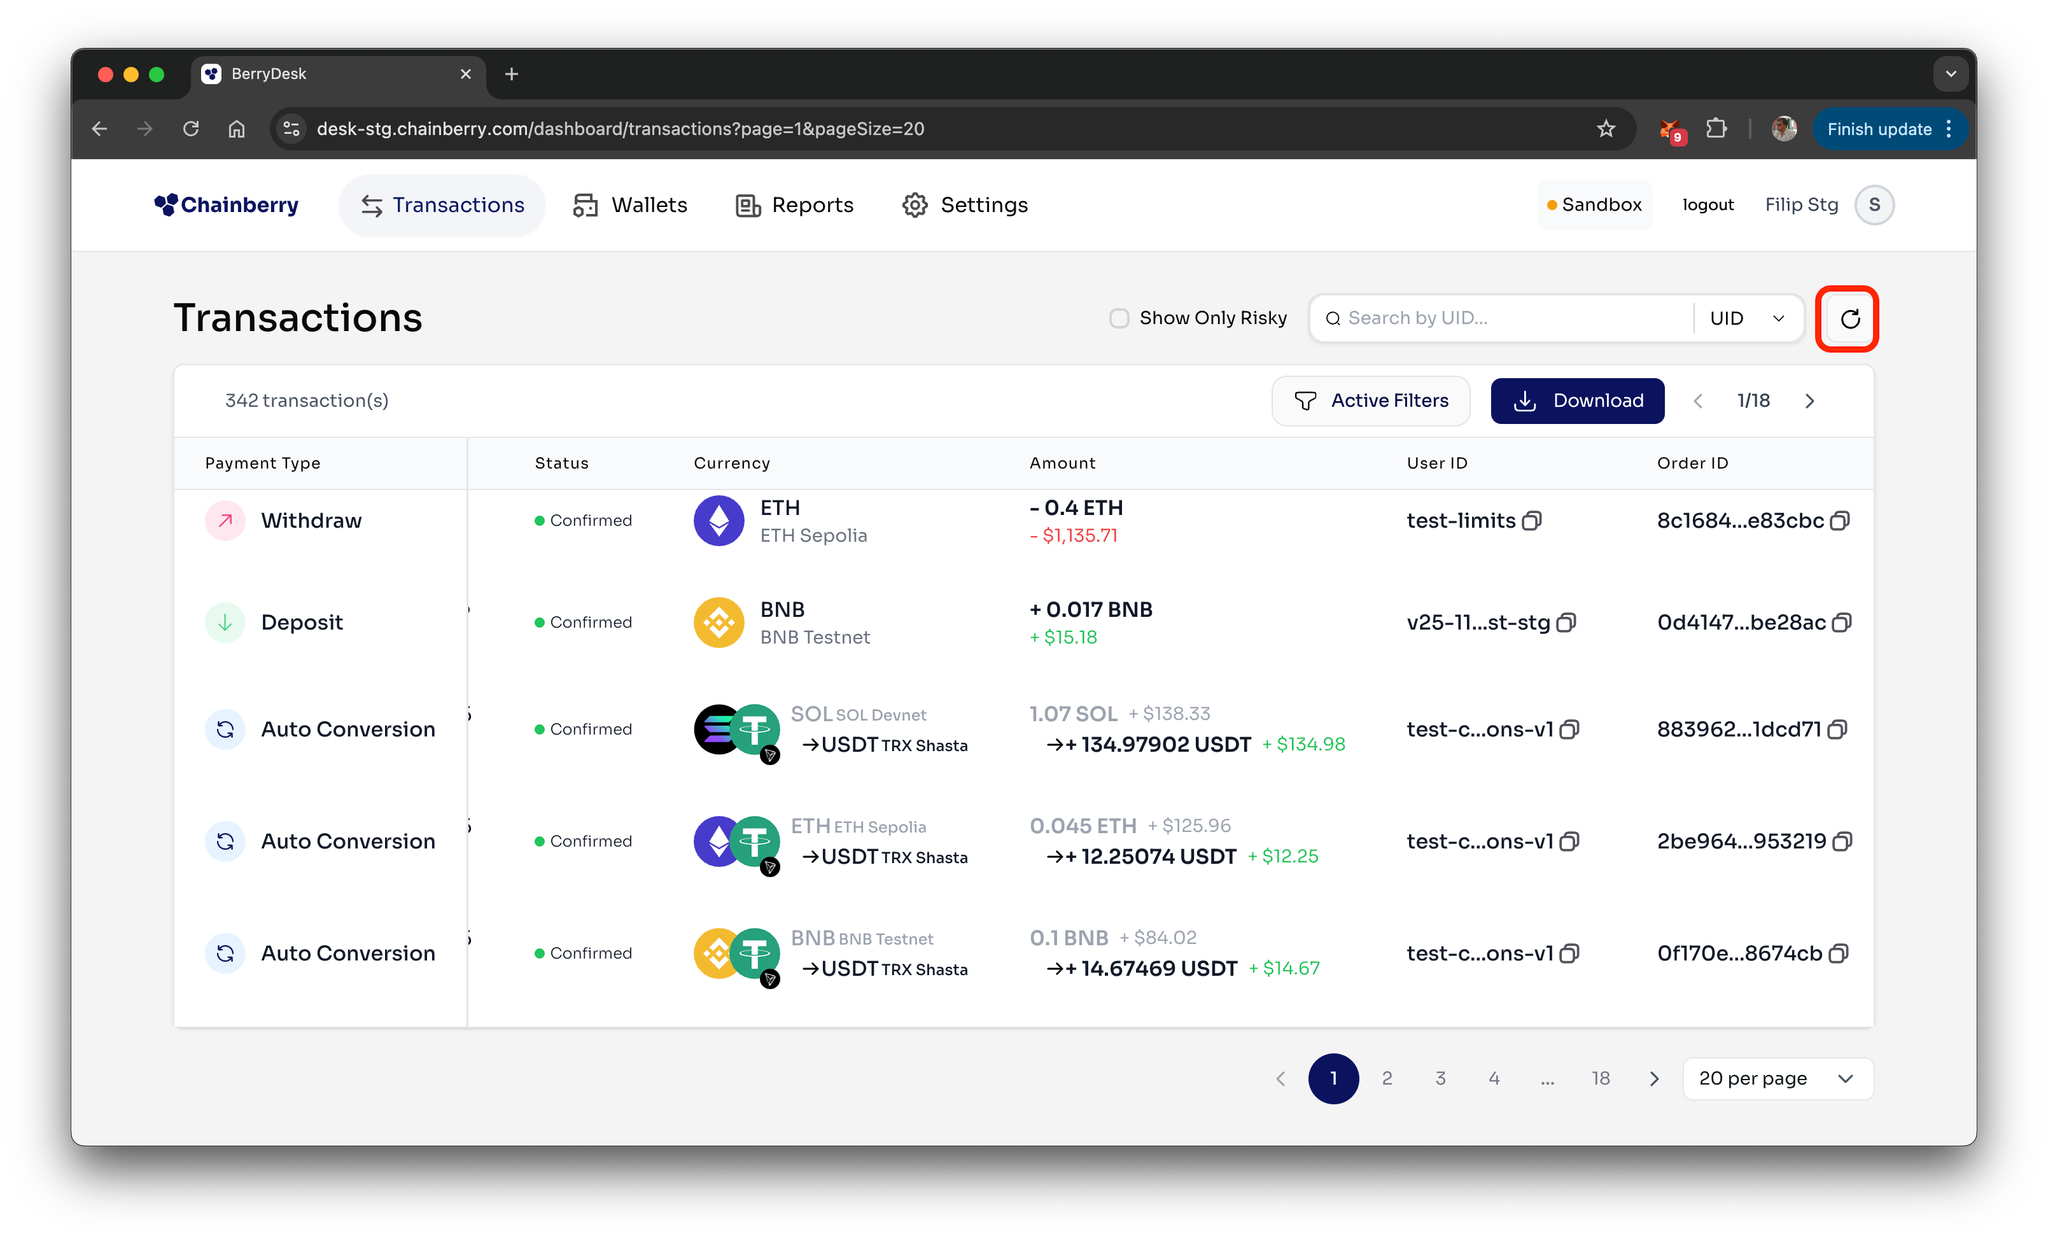This screenshot has height=1240, width=2048.
Task: Open the Wallets tab
Action: click(x=630, y=205)
